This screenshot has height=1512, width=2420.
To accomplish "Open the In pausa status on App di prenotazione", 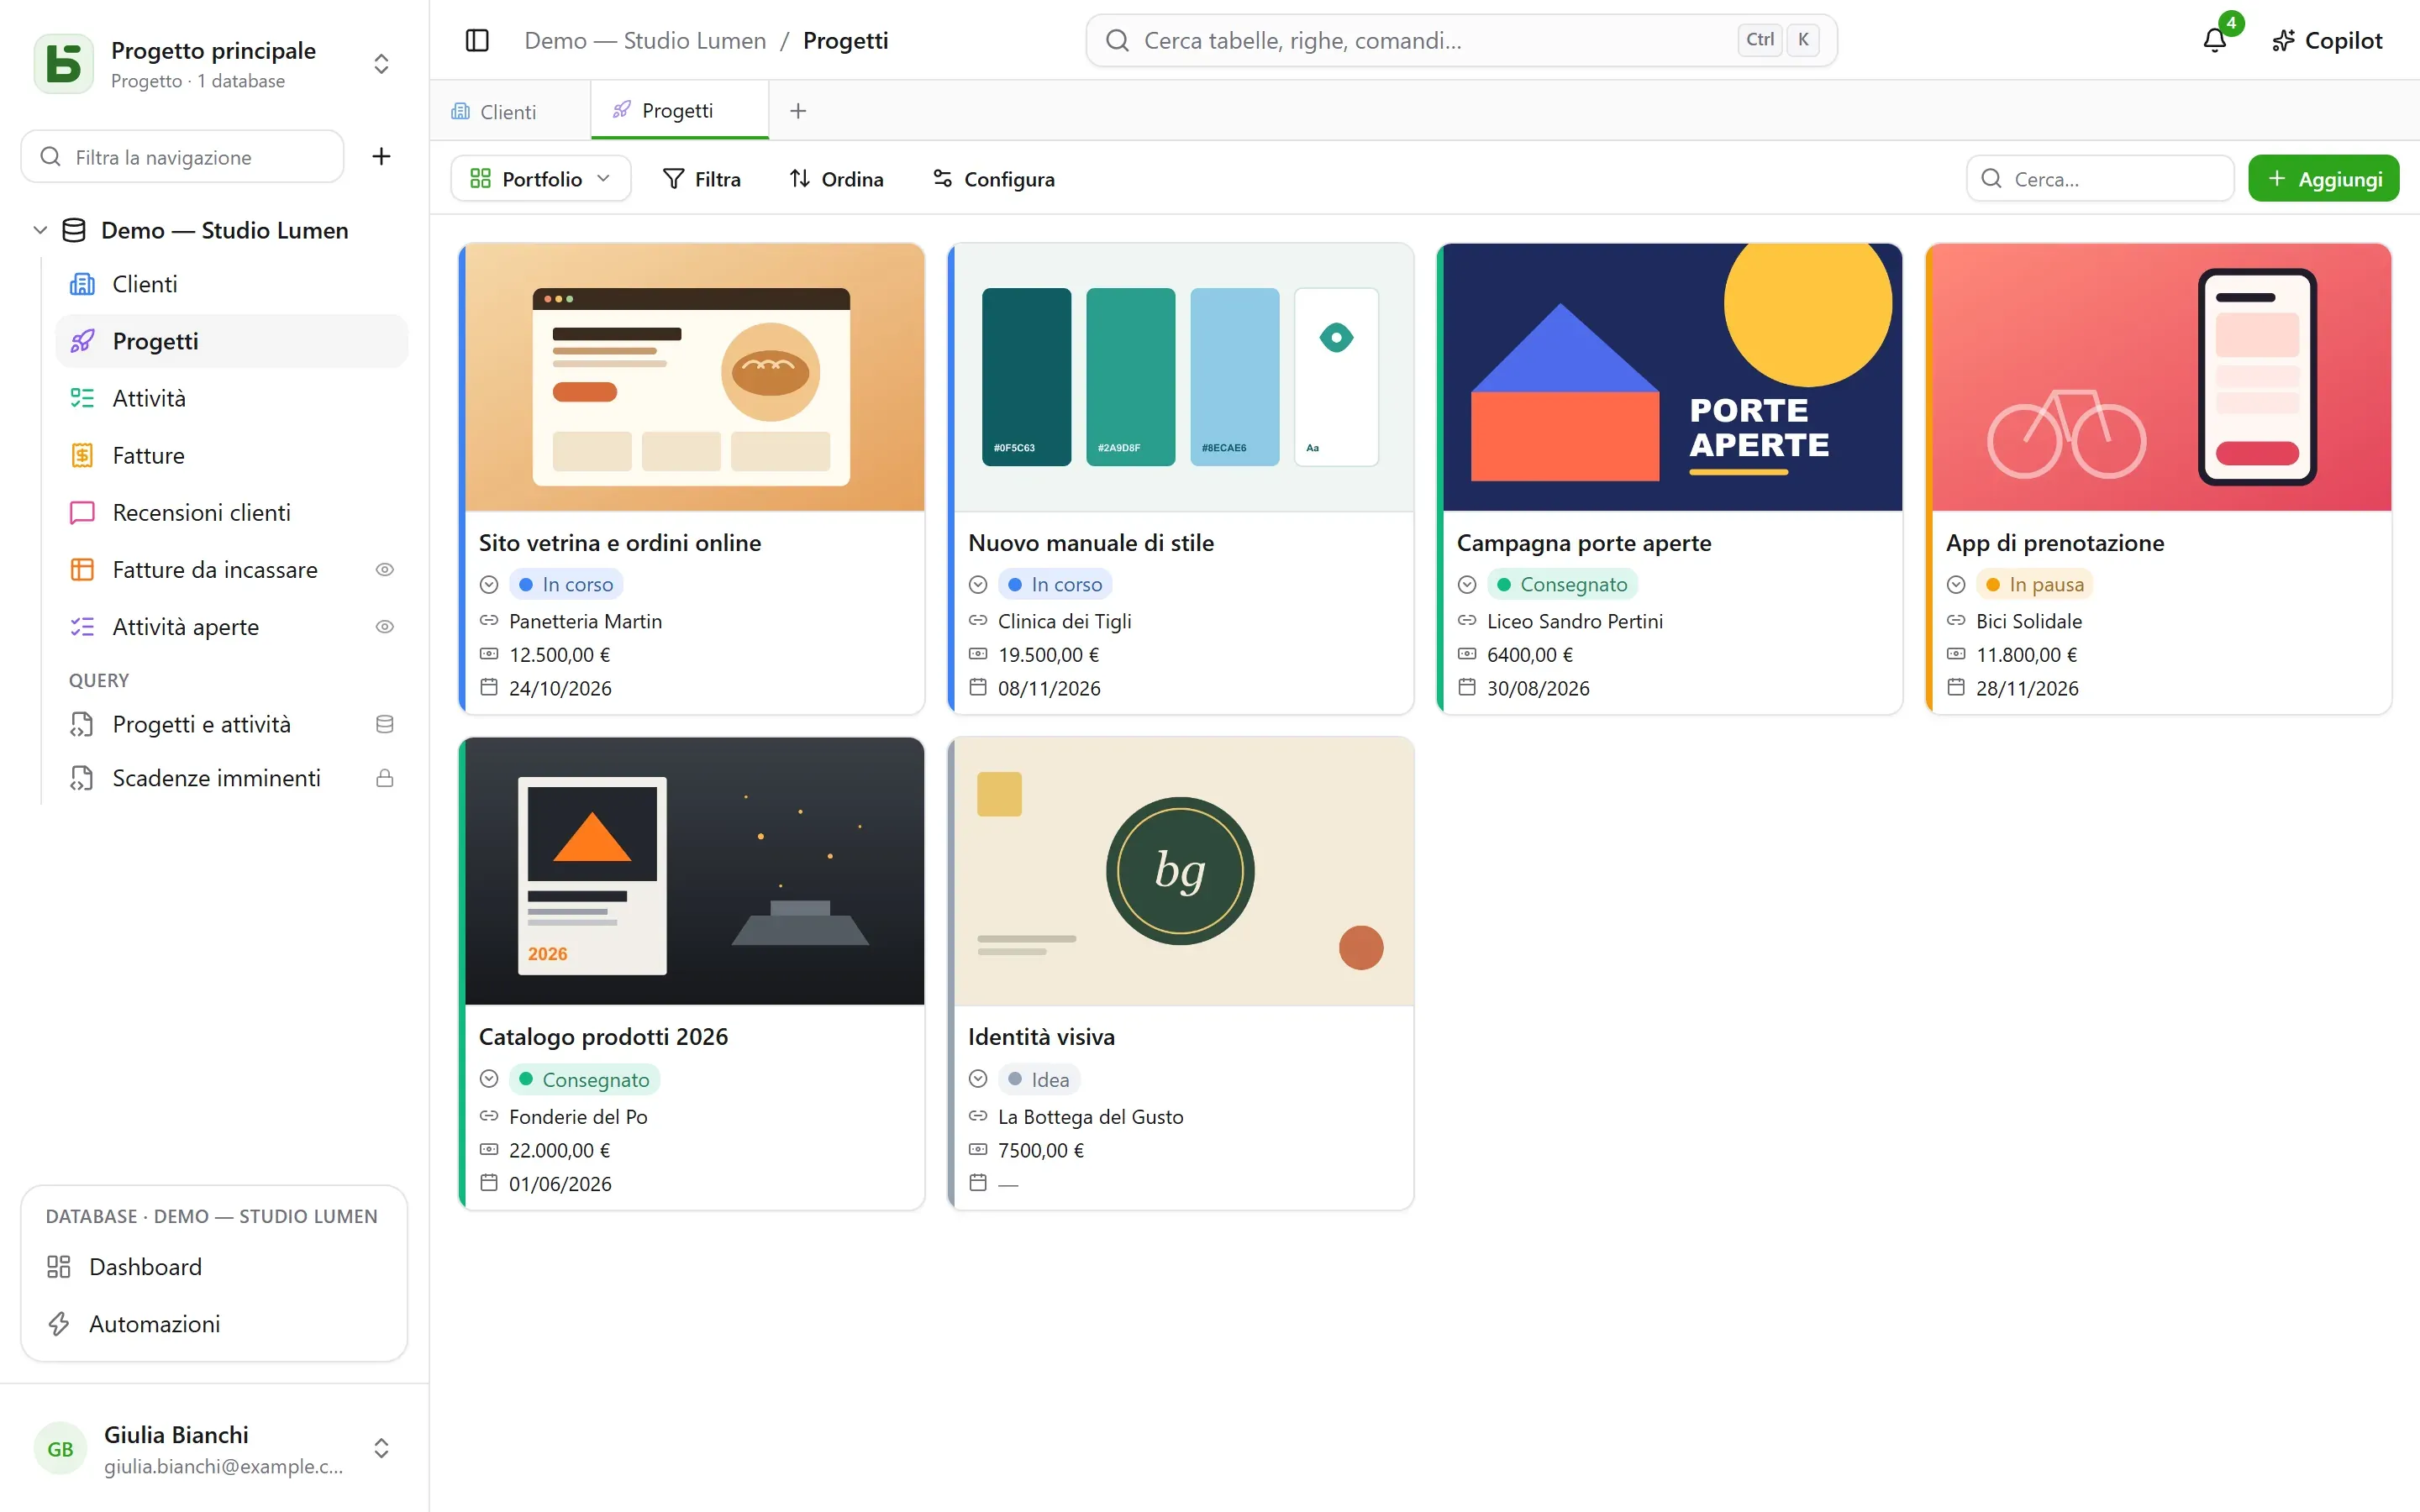I will 2034,584.
